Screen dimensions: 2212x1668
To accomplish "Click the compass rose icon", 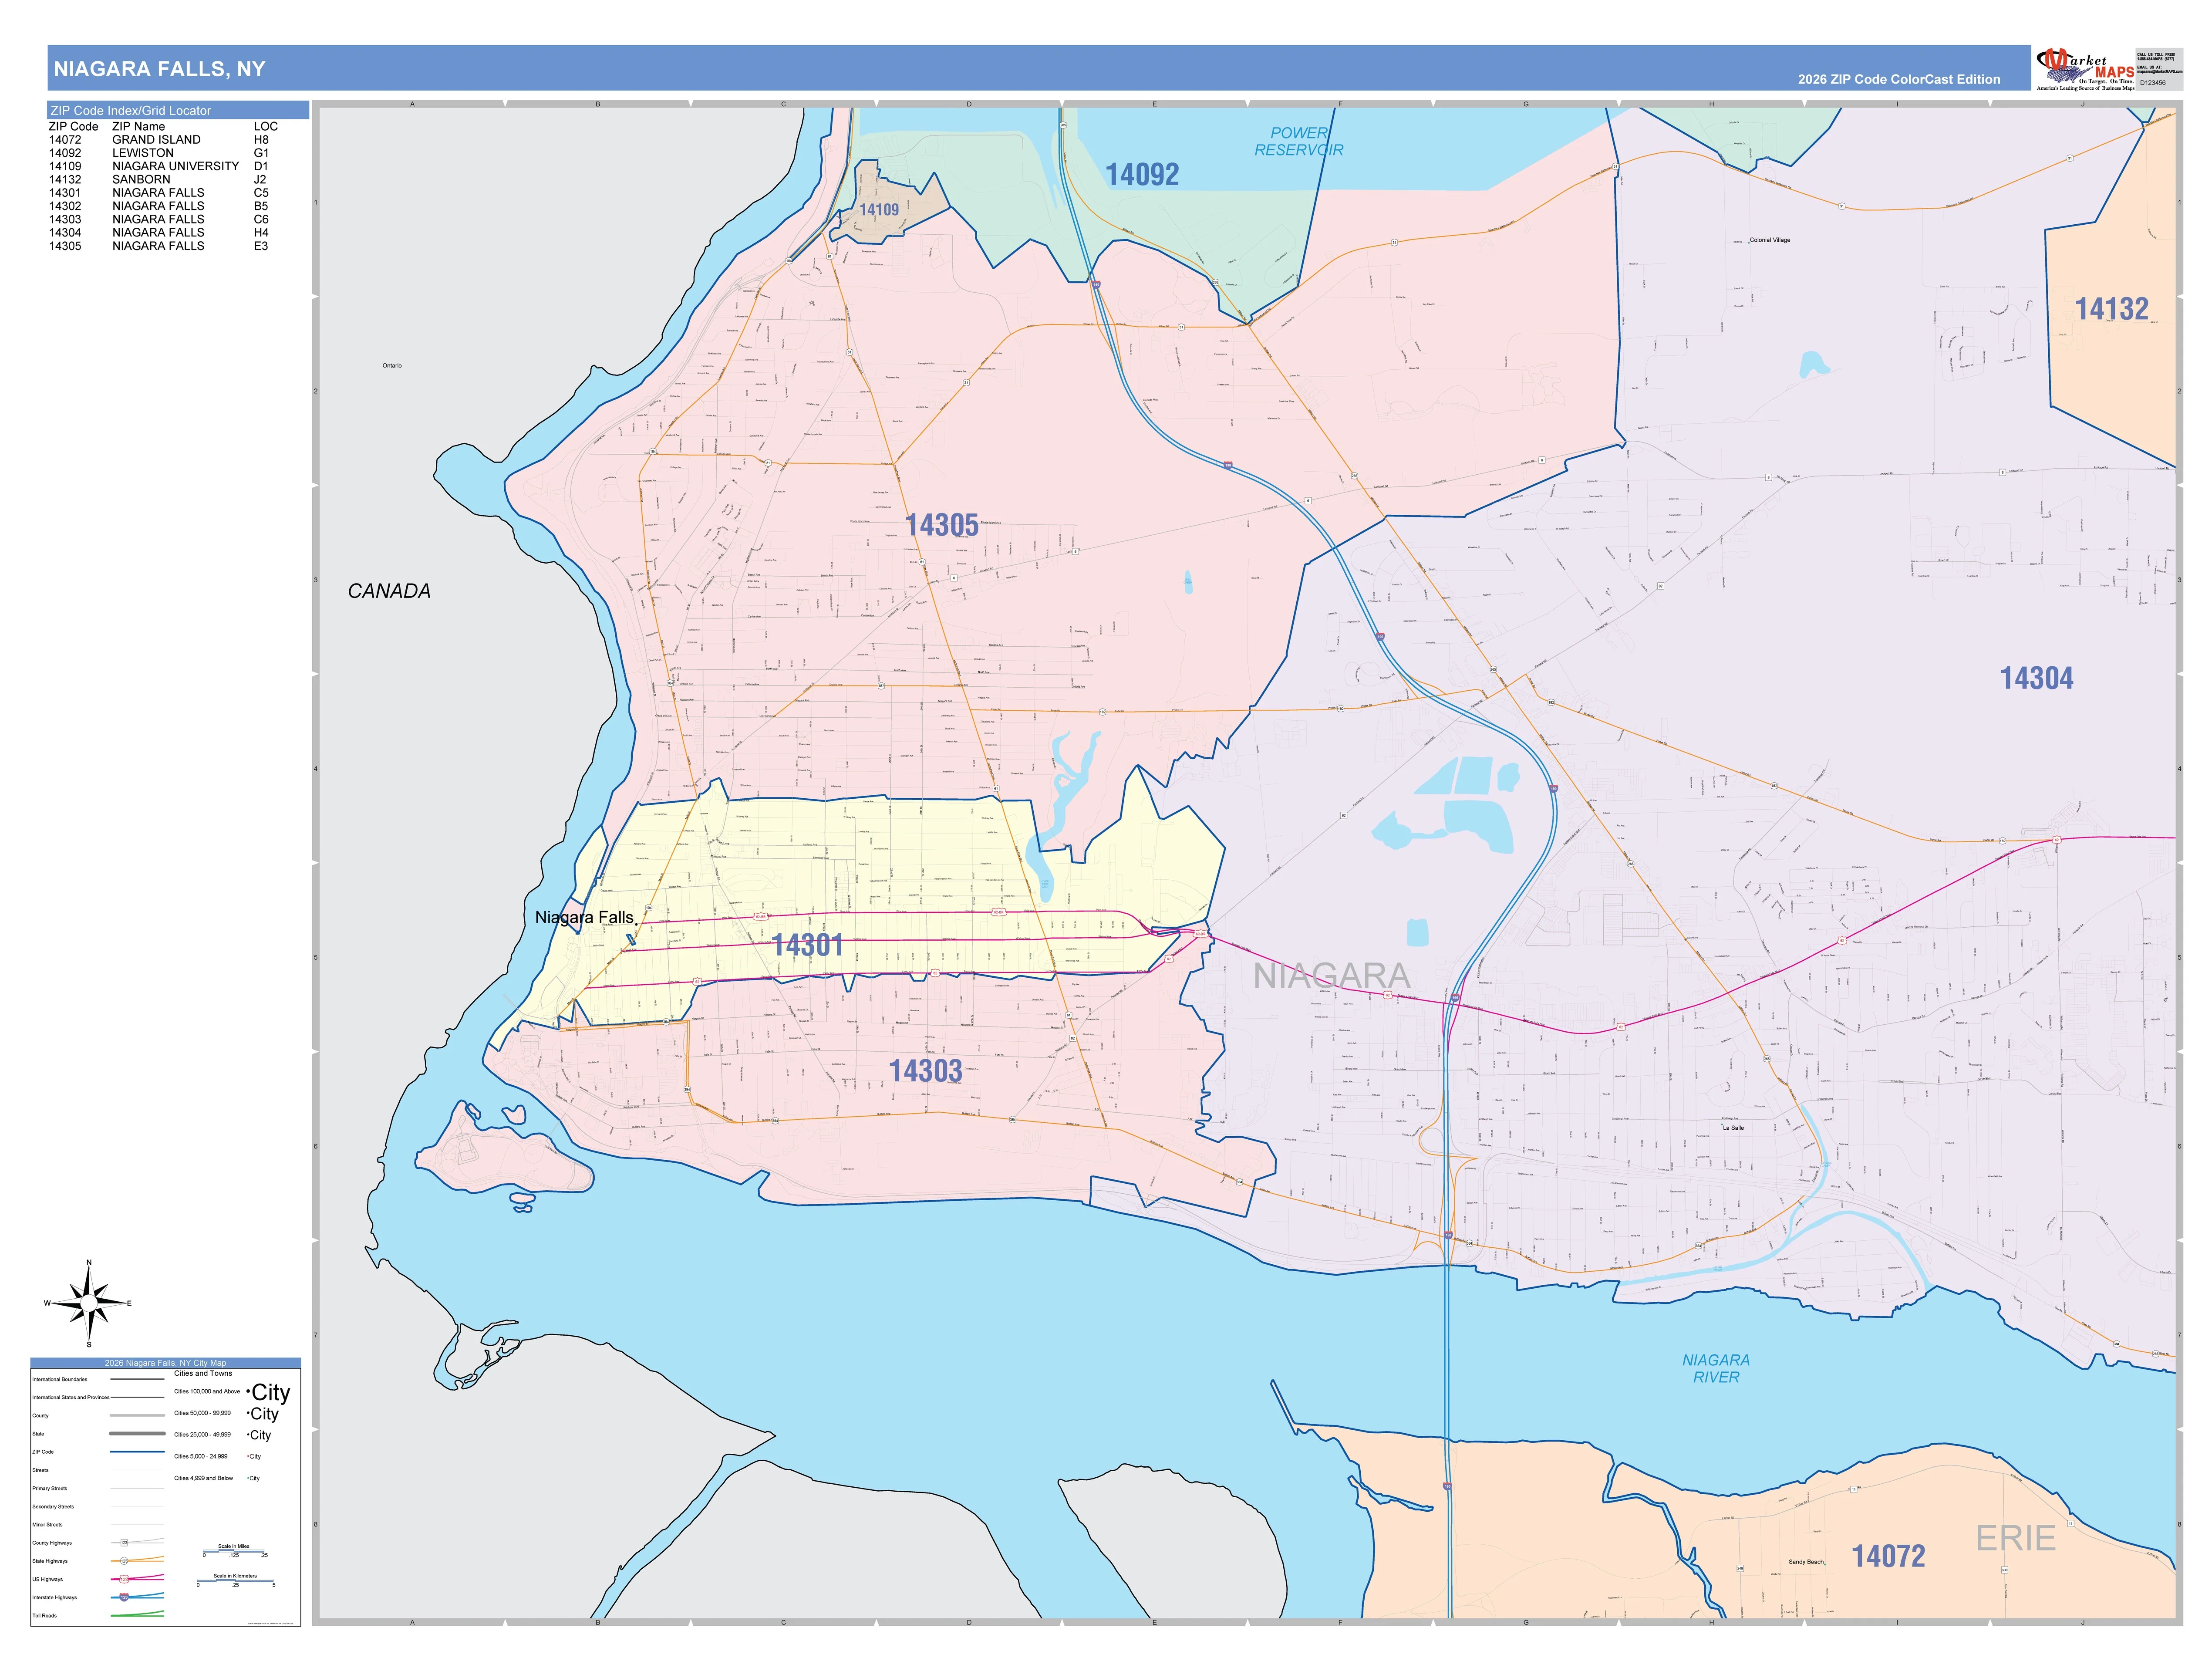I will pyautogui.click(x=89, y=1303).
